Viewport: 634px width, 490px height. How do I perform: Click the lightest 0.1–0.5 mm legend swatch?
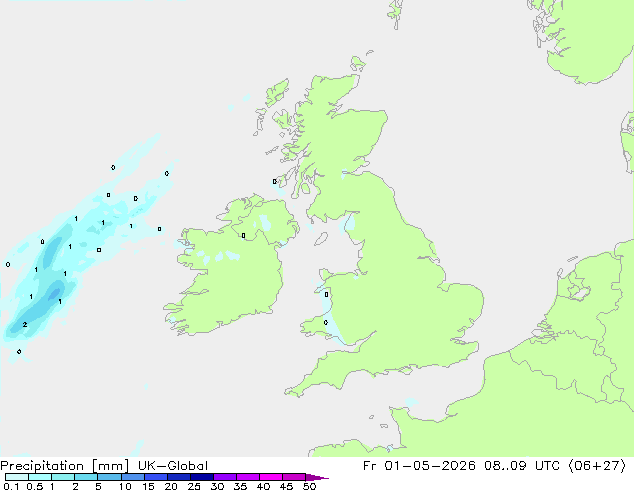coord(17,477)
